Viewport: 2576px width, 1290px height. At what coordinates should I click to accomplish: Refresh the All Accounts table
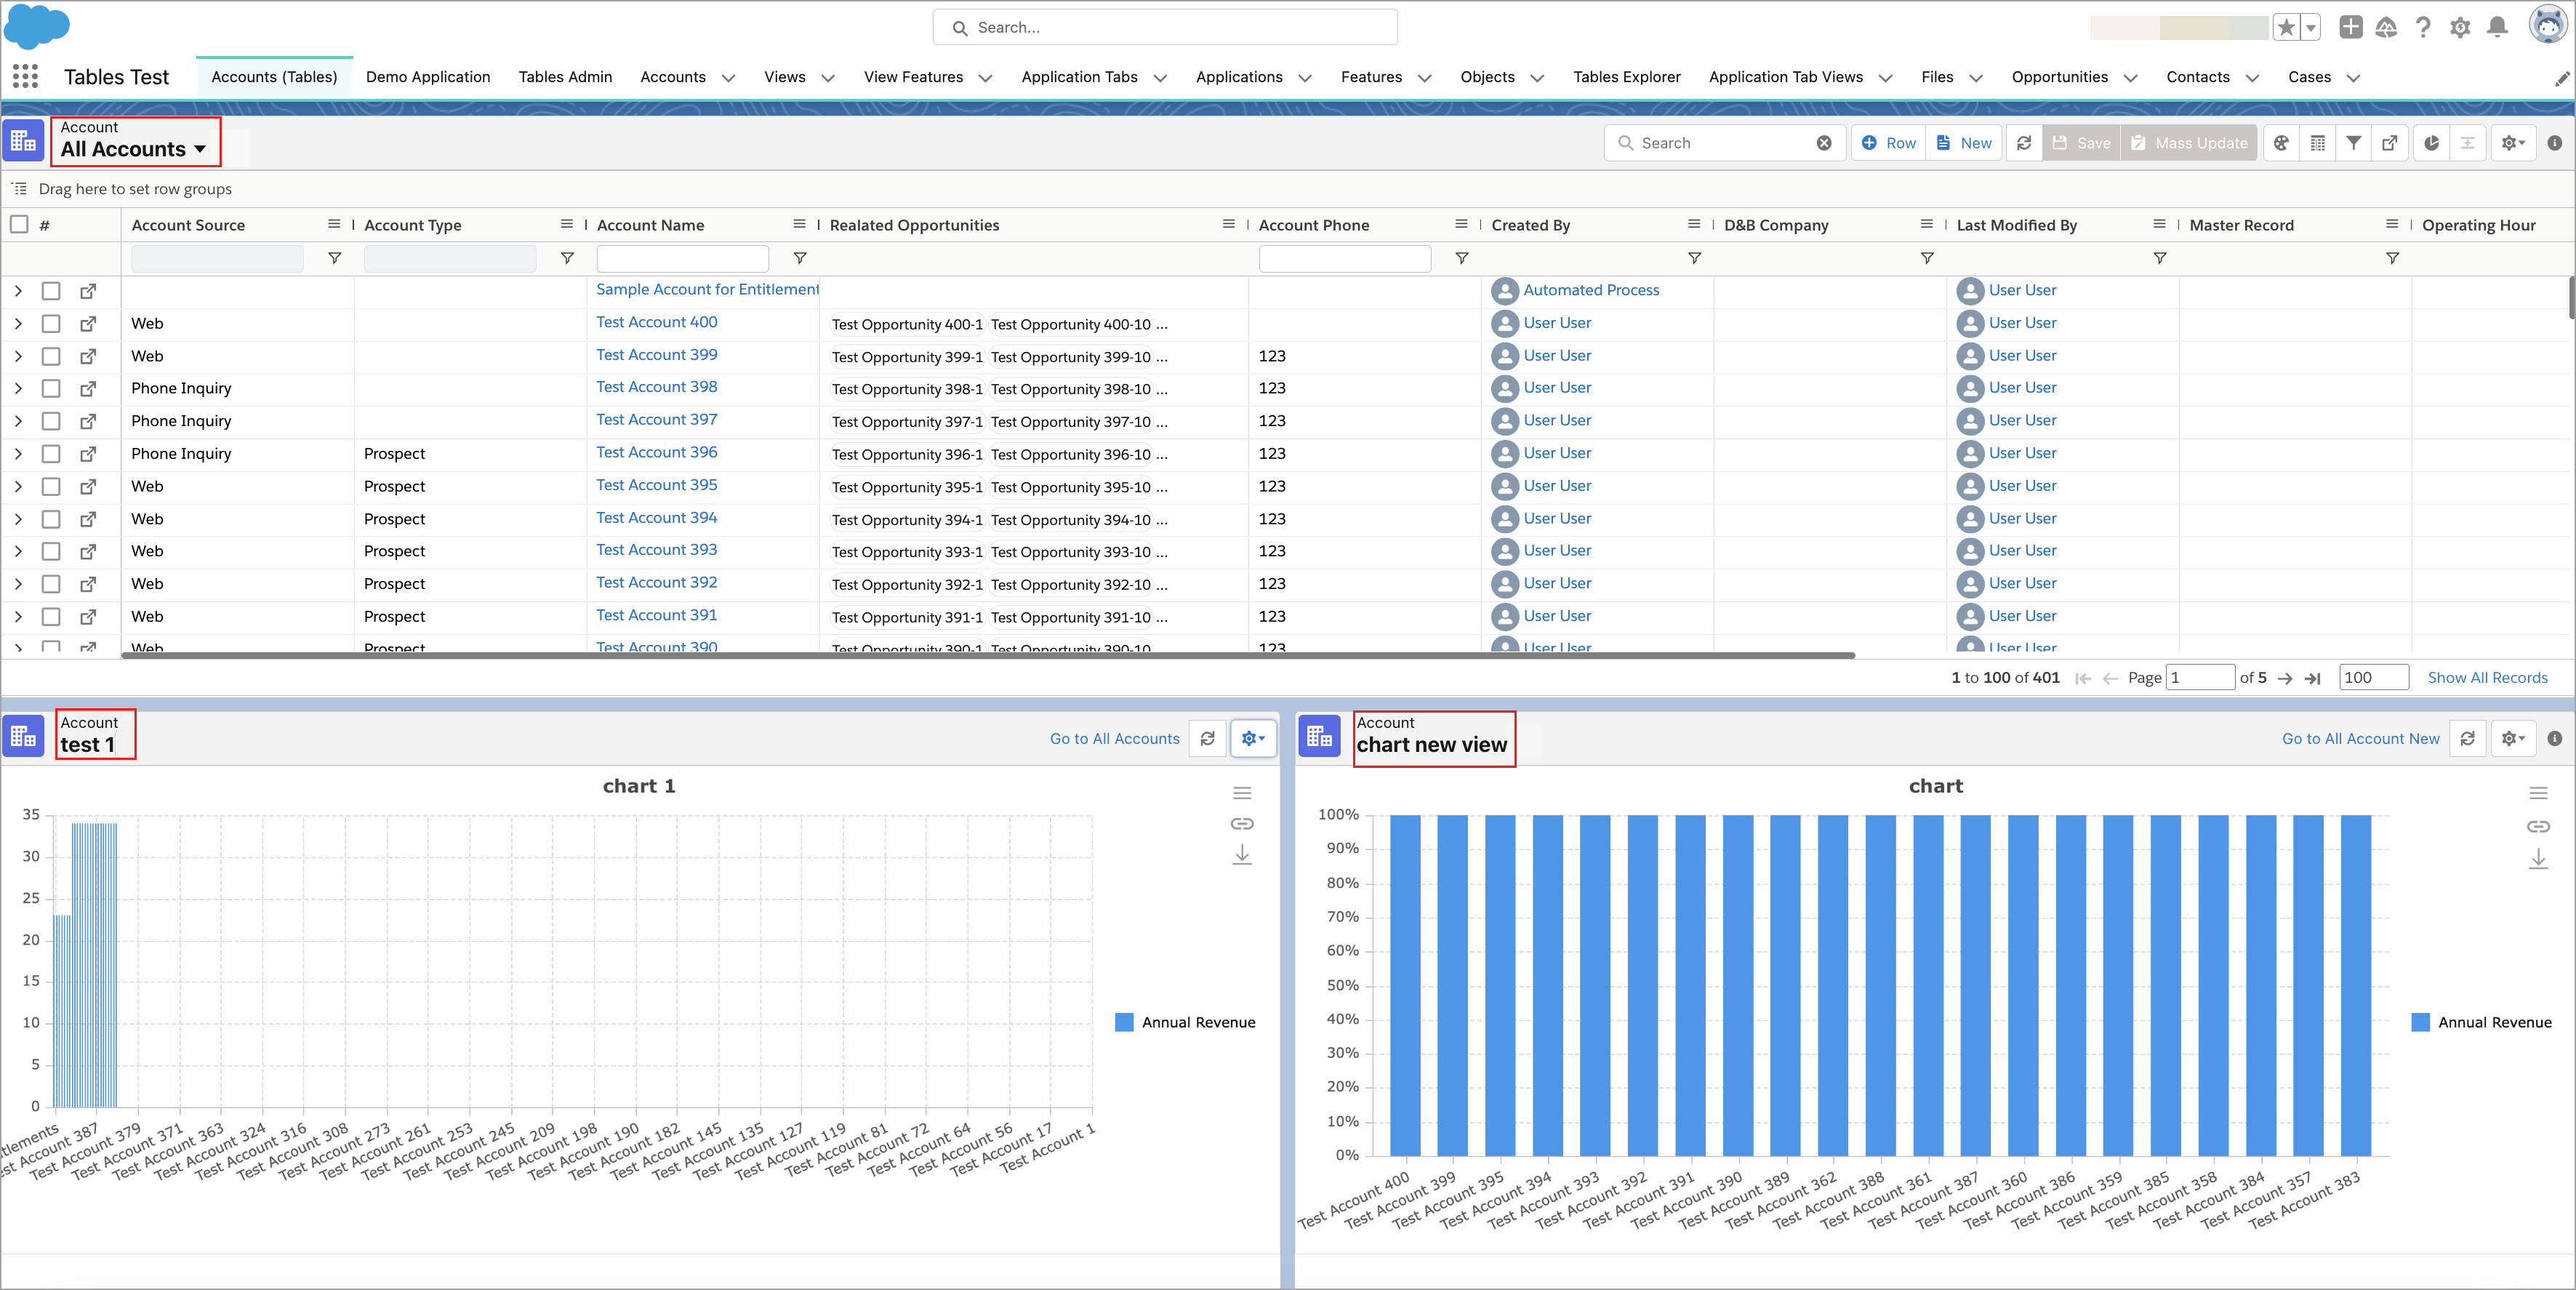click(x=2023, y=143)
